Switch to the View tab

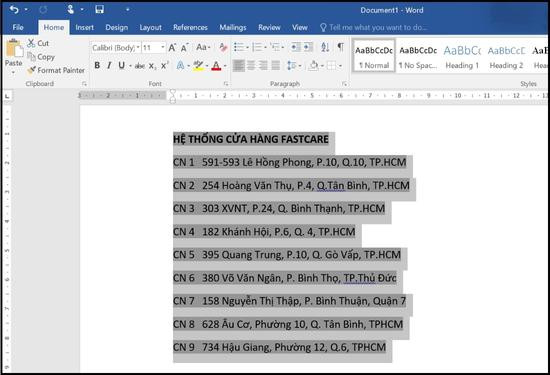pyautogui.click(x=300, y=27)
